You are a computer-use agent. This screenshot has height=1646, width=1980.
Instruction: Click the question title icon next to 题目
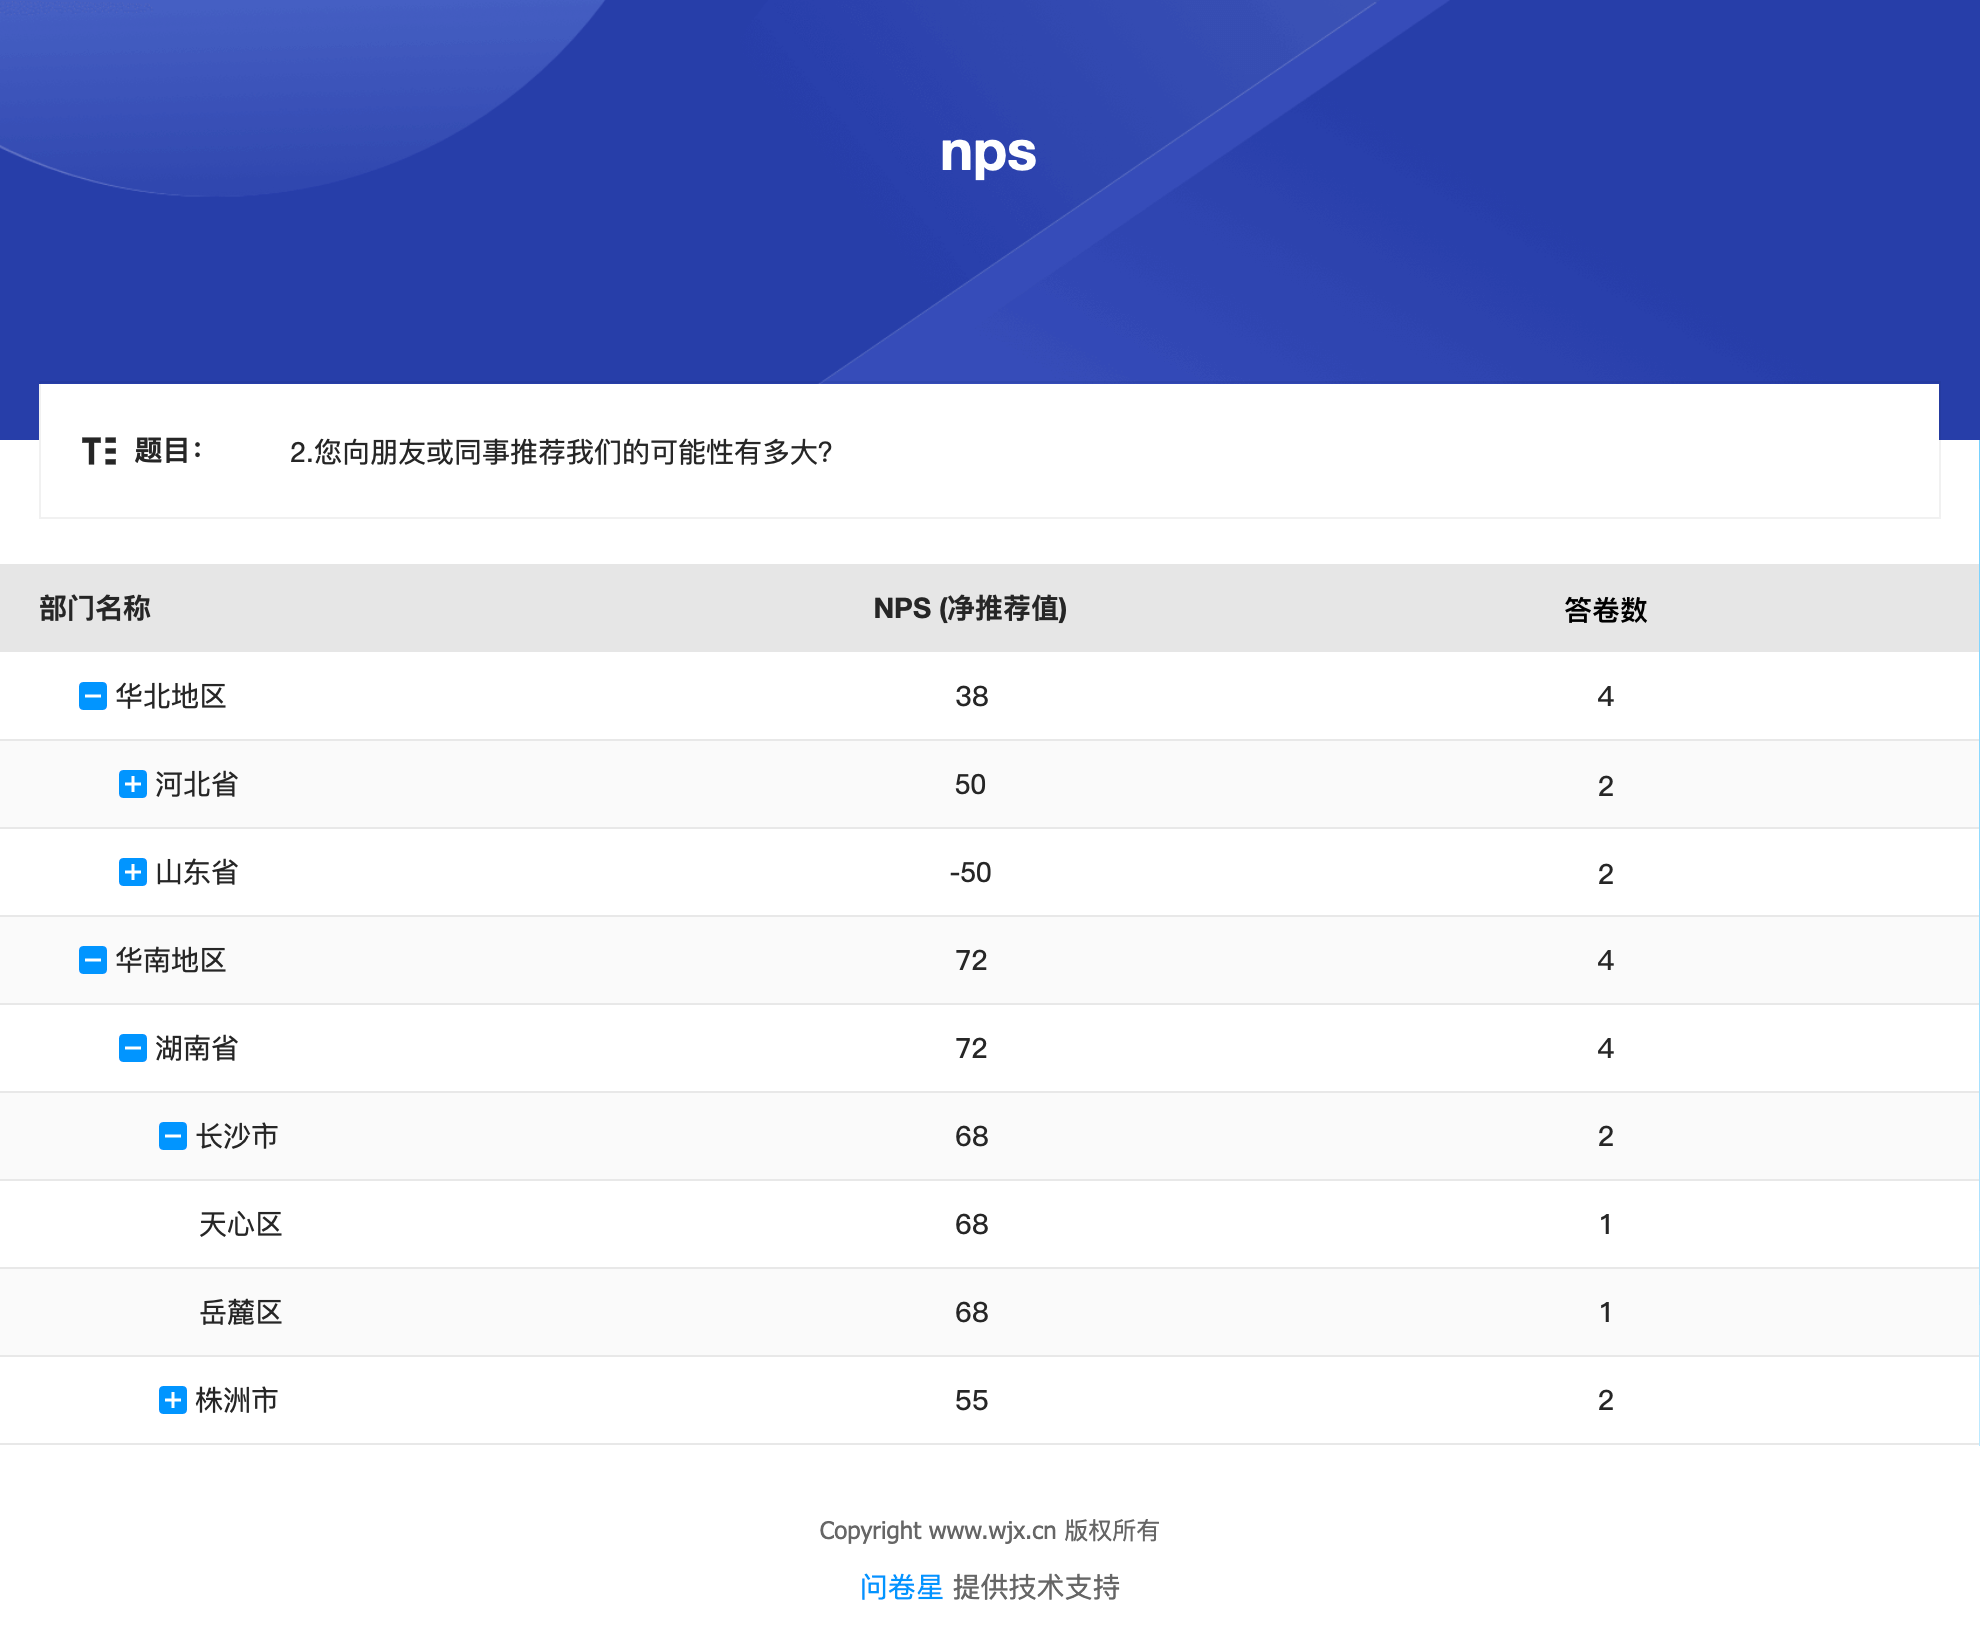point(99,451)
